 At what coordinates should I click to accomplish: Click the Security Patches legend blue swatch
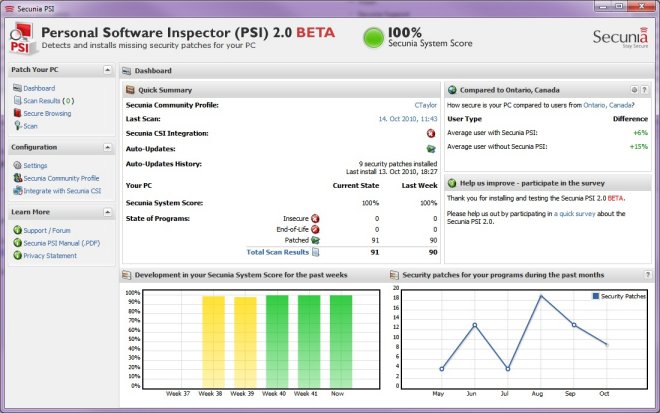coord(596,296)
